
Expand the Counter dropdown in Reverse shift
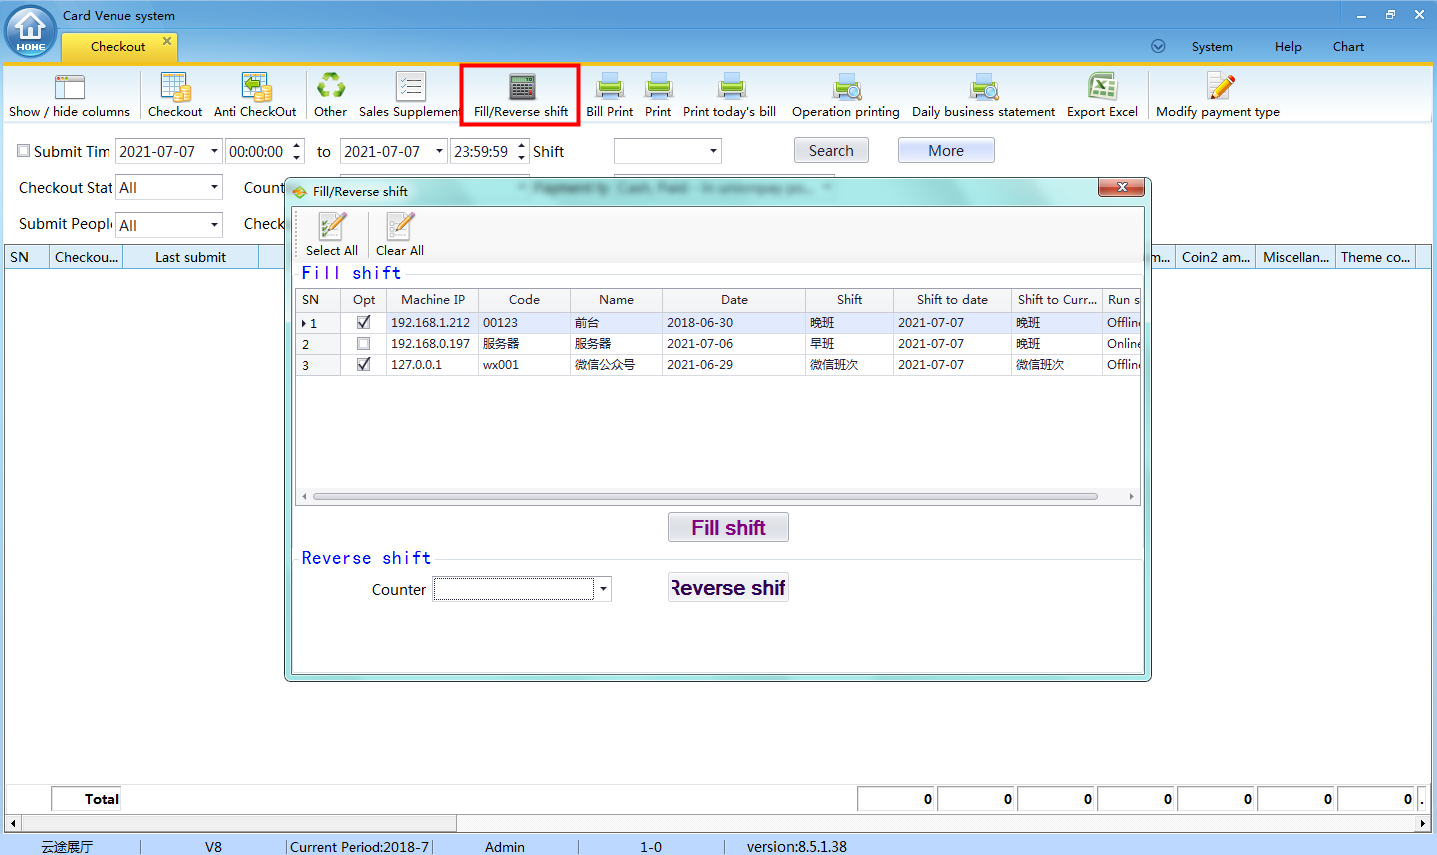[603, 589]
